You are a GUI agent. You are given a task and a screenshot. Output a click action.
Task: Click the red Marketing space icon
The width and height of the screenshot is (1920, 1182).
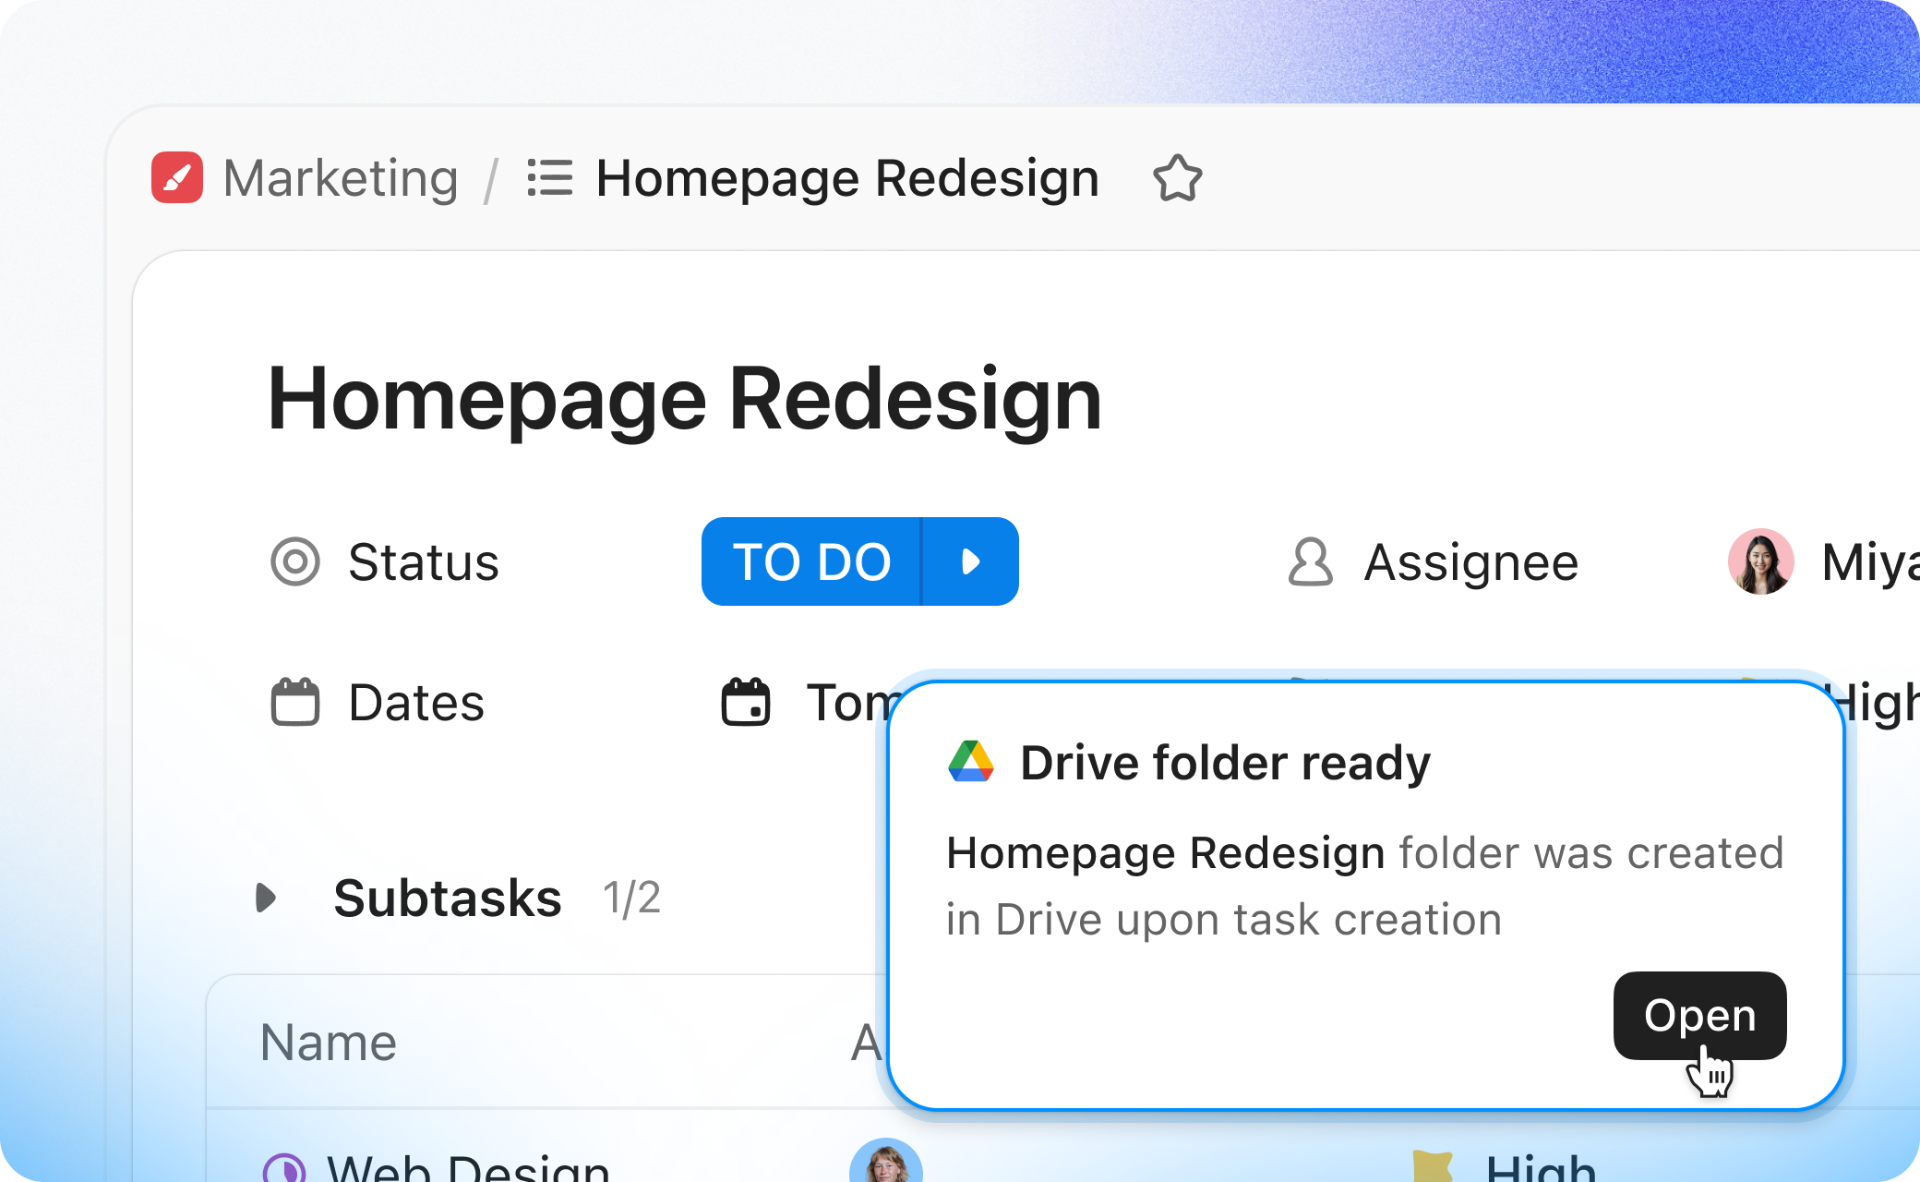[x=177, y=178]
